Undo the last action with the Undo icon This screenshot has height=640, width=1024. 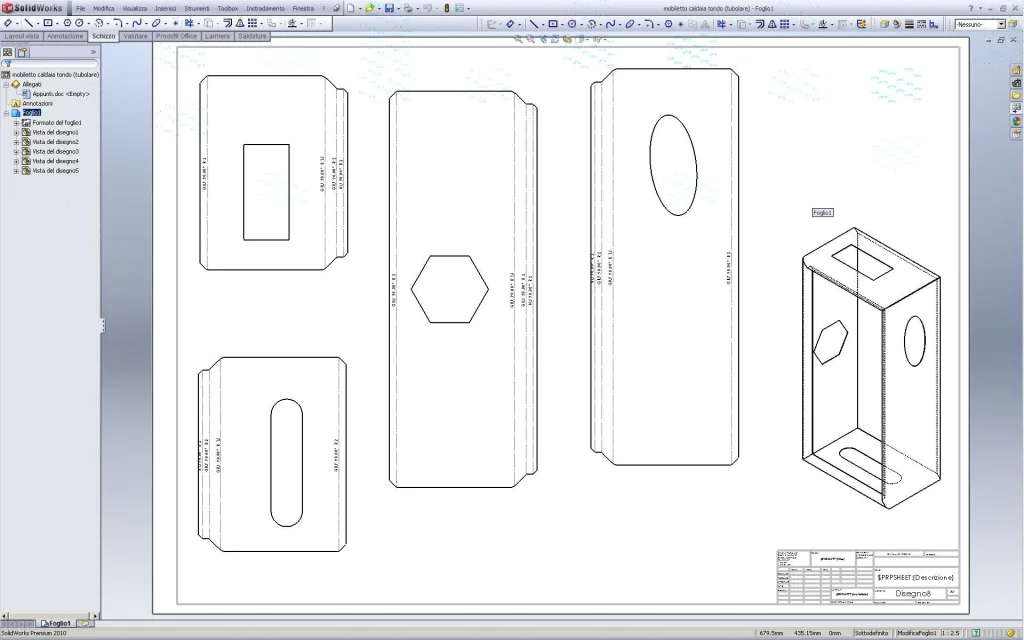(x=427, y=8)
